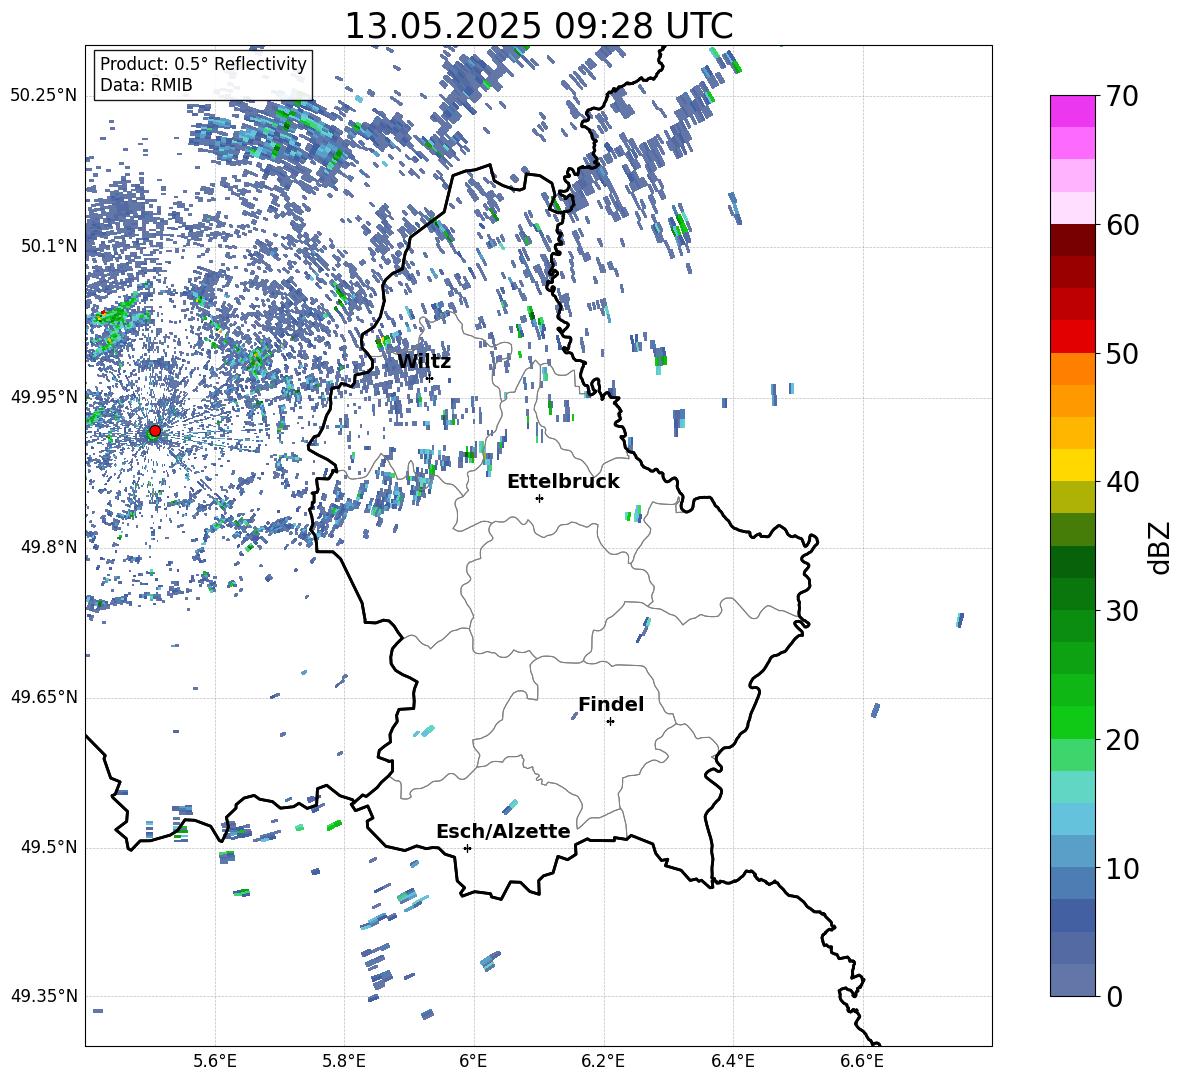1184x1081 pixels.
Task: Click the colorbar tick label 30
Action: tap(1123, 611)
